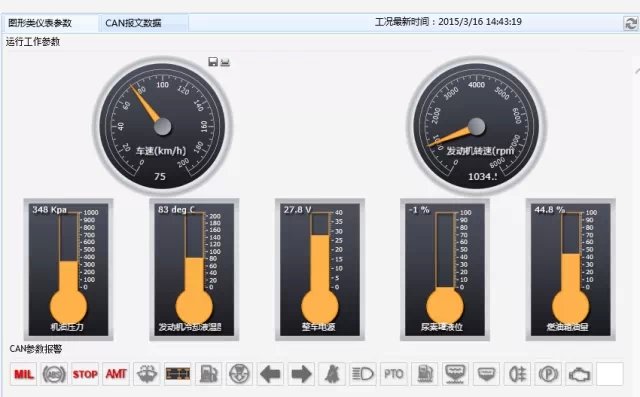Click the 机油压力 thermometer bar
Viewport: 640px width, 397px height.
point(68,269)
